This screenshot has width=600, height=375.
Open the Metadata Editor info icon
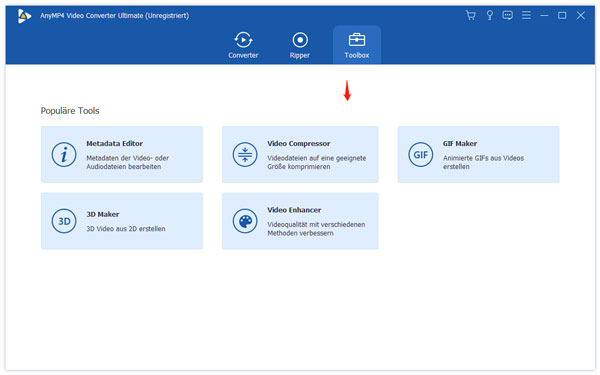(x=64, y=155)
